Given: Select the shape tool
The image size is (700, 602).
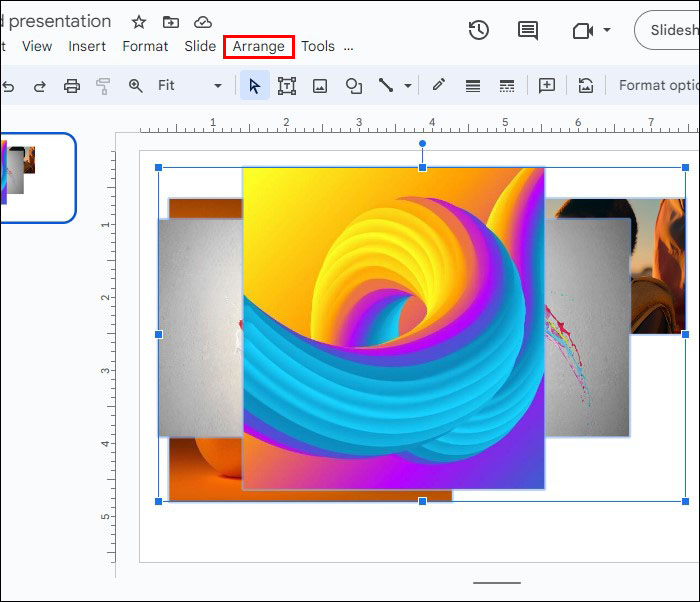Looking at the screenshot, I should click(x=353, y=86).
